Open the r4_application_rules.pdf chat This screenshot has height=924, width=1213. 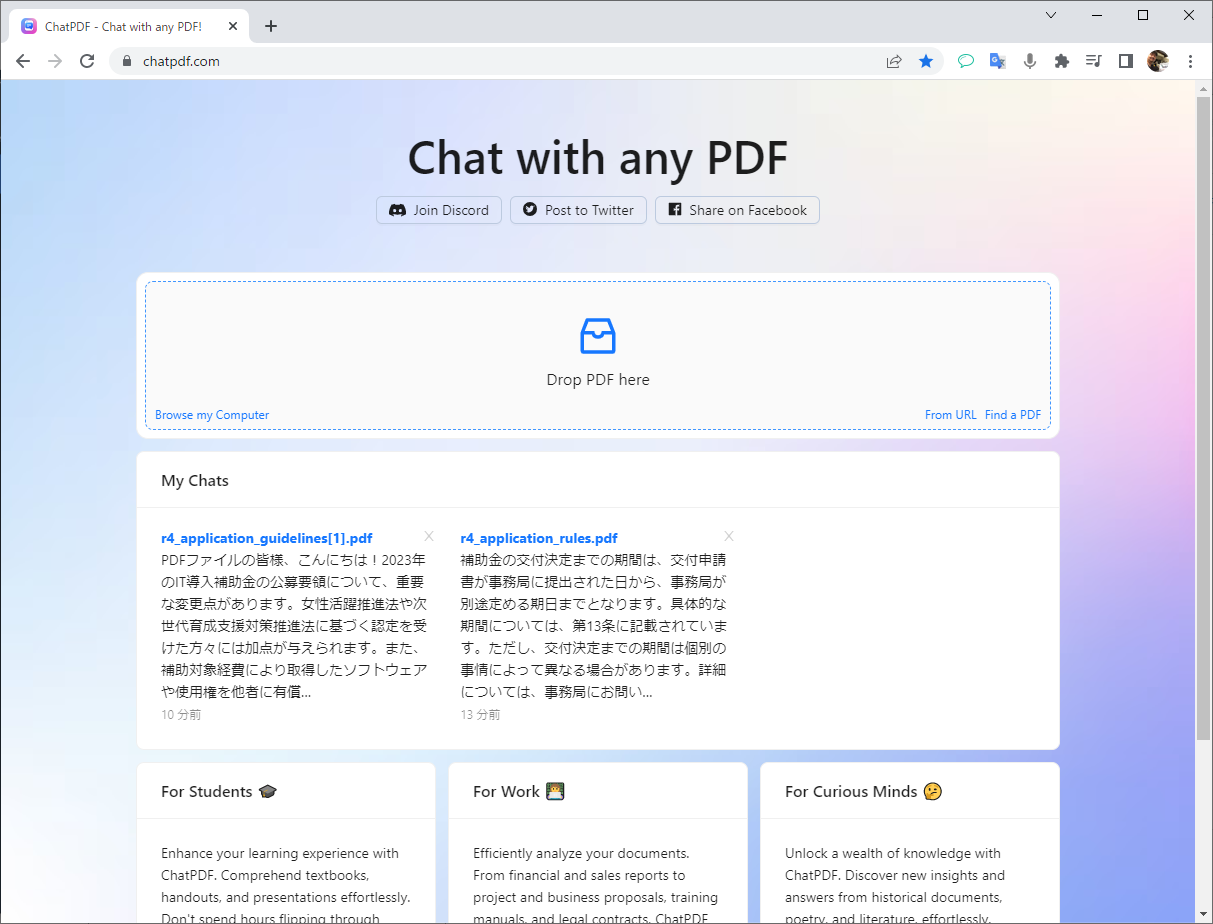pyautogui.click(x=539, y=538)
